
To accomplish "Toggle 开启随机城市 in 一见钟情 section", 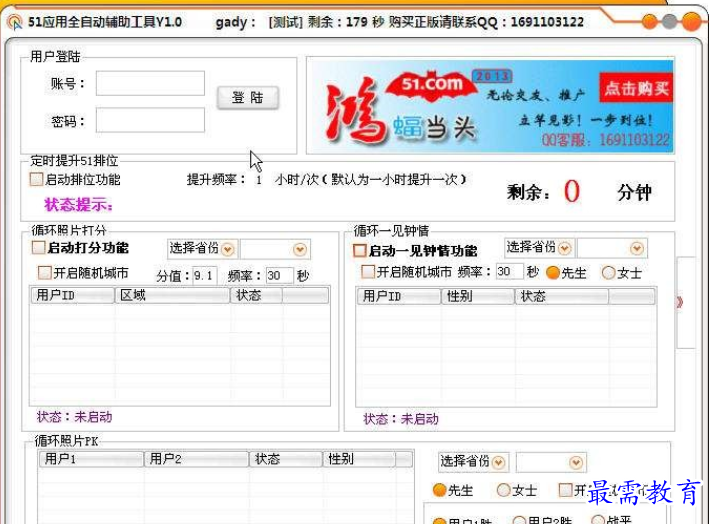I will (368, 271).
